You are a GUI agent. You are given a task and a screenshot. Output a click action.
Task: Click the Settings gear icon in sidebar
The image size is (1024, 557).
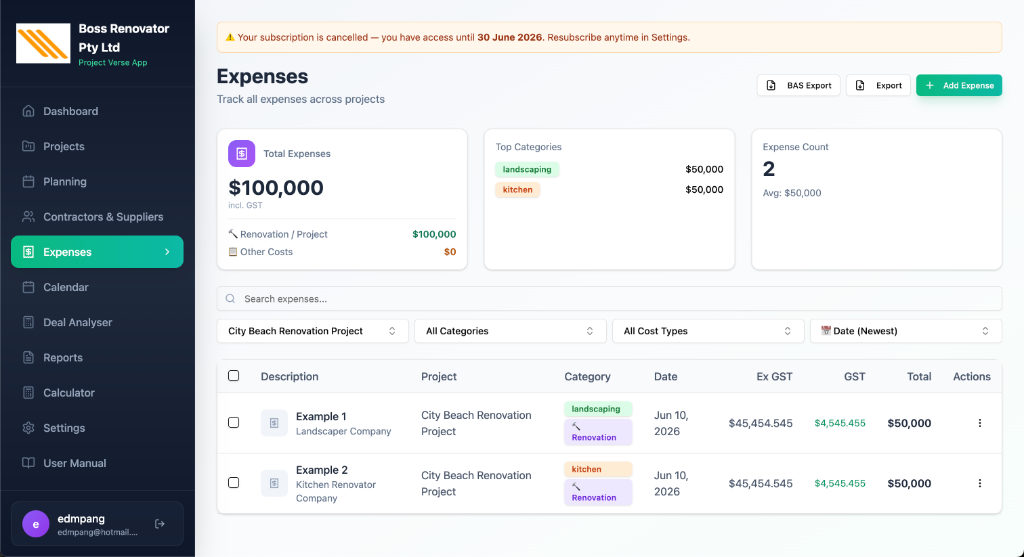pyautogui.click(x=28, y=428)
